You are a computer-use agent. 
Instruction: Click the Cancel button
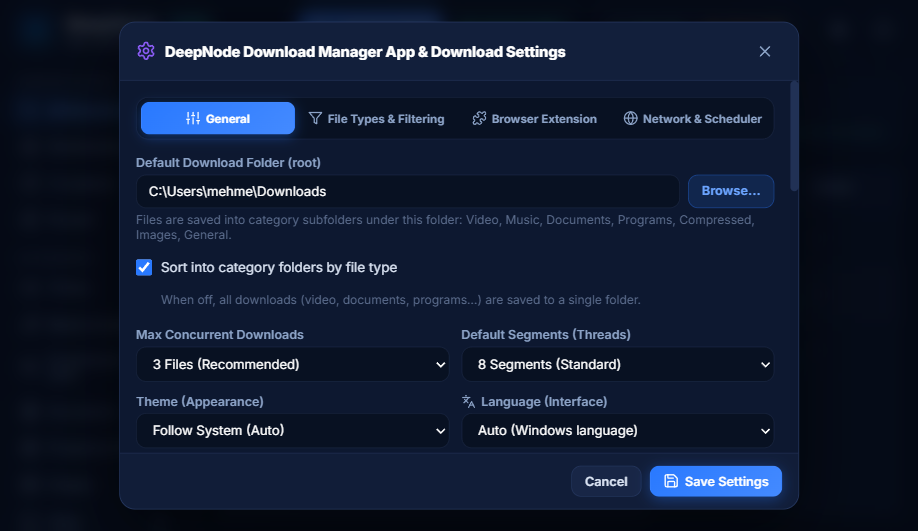[606, 481]
